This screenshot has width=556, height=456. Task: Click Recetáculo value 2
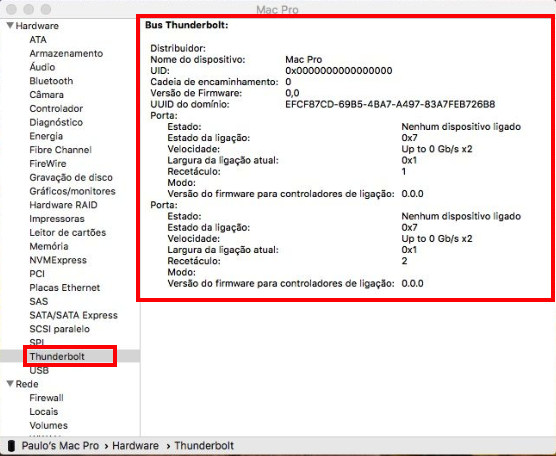pos(404,261)
